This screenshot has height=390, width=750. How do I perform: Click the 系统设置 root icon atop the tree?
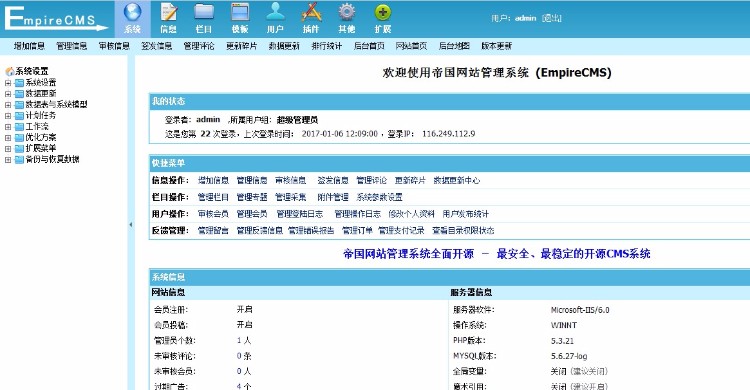[10, 71]
